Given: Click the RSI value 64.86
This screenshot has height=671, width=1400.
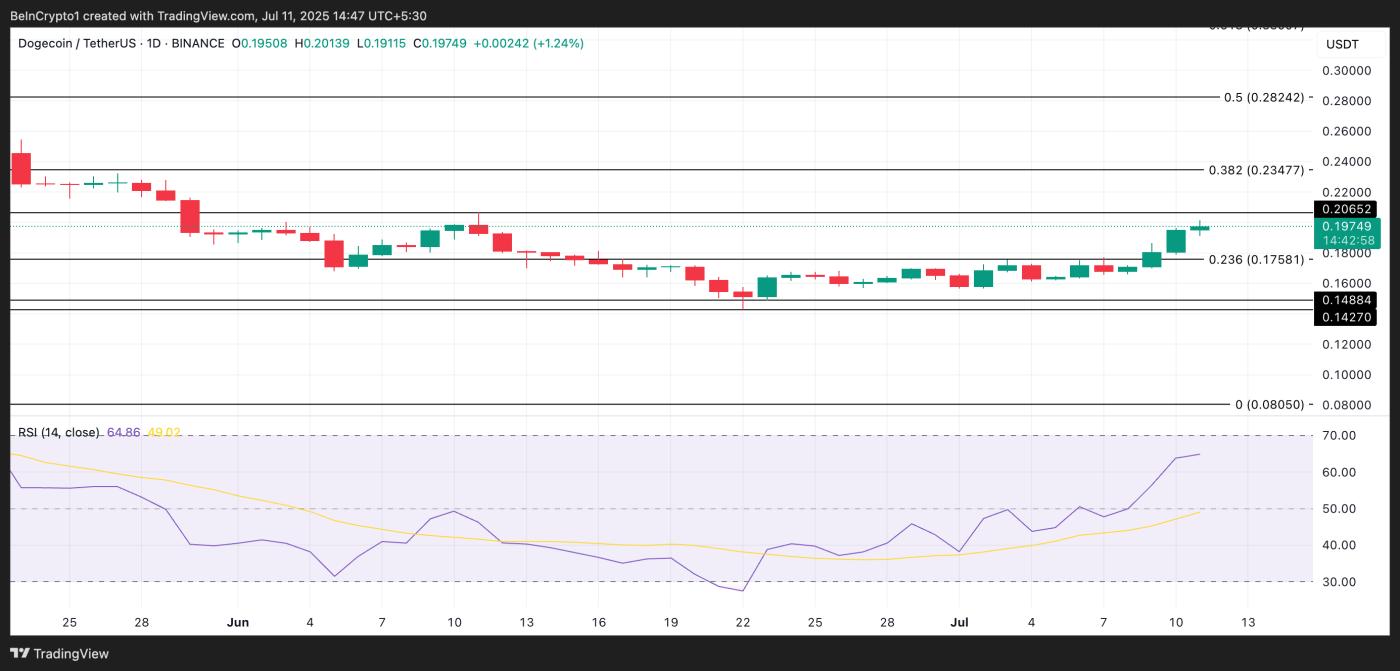Looking at the screenshot, I should (121, 433).
